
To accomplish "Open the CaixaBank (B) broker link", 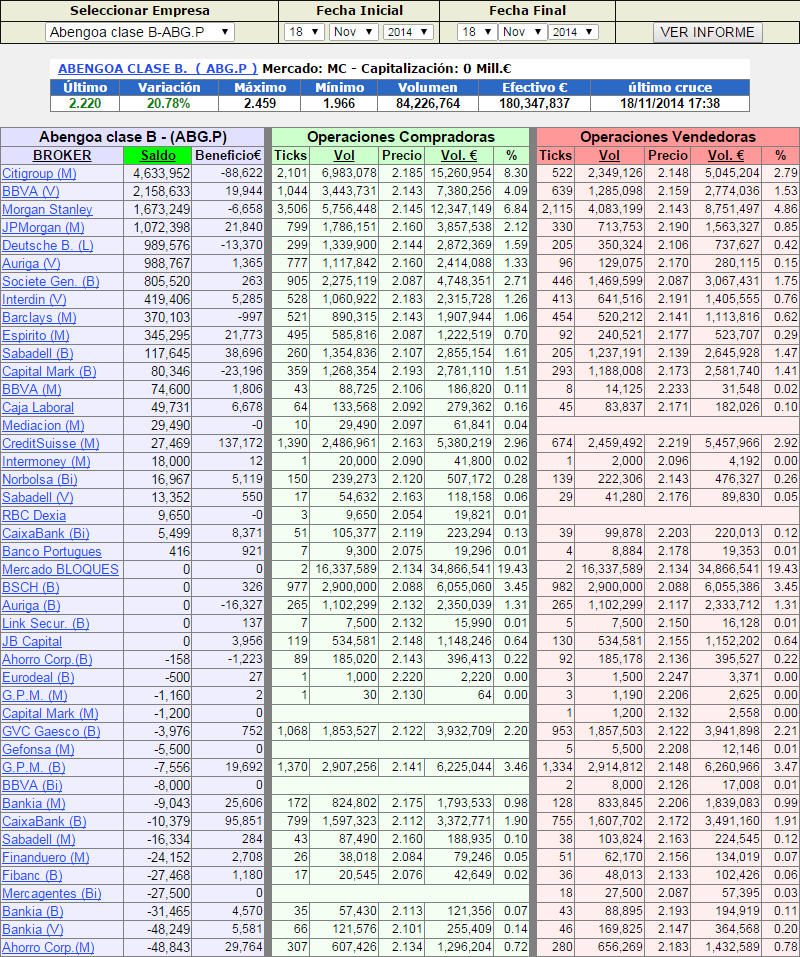I will tap(44, 822).
